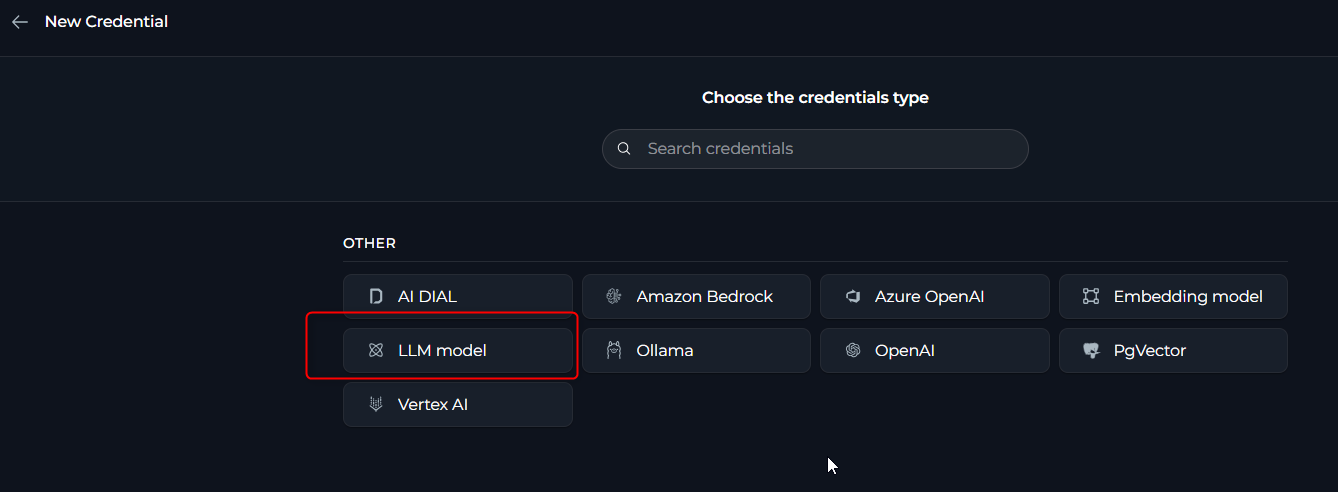Image resolution: width=1338 pixels, height=492 pixels.
Task: Click the LLM model atom icon
Action: pyautogui.click(x=376, y=351)
